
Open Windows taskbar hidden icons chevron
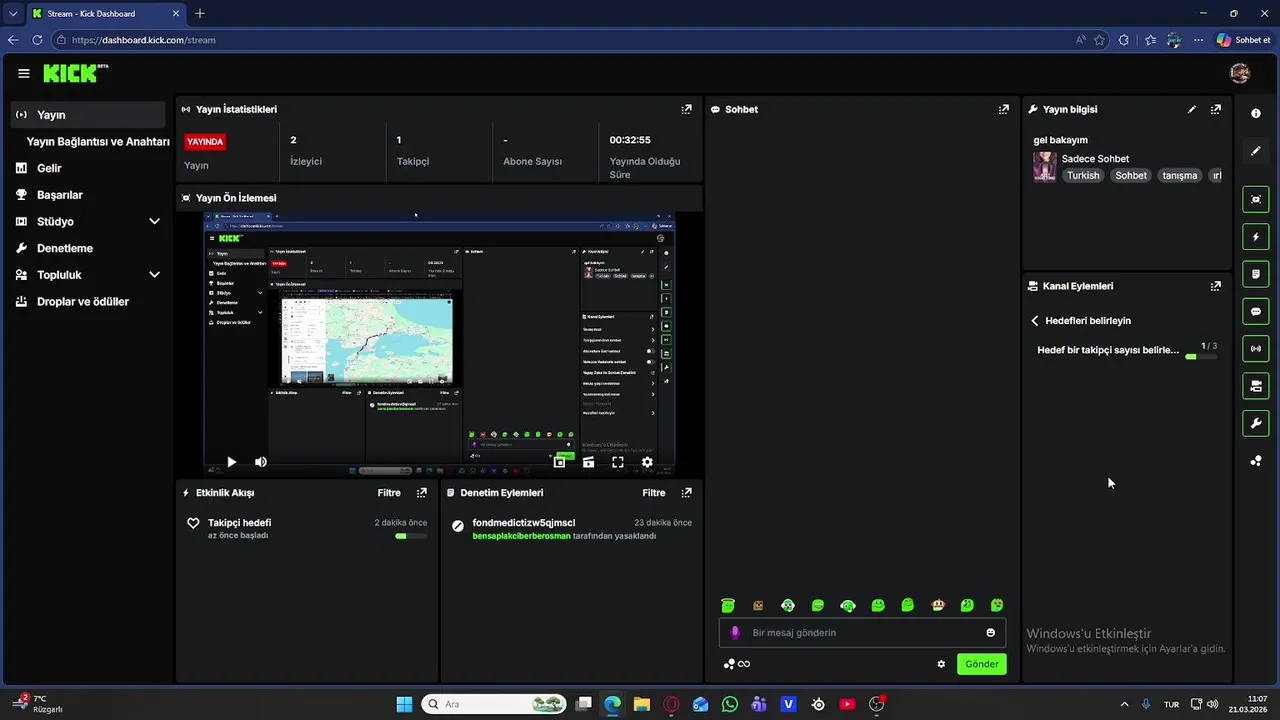pos(1124,704)
